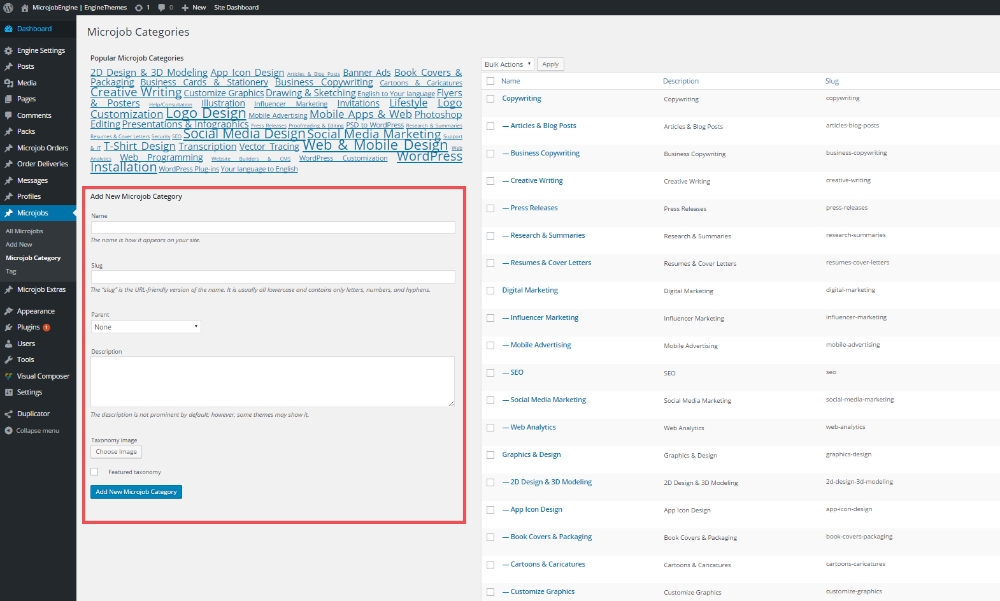This screenshot has height=601, width=1000.
Task: Open Engine Settings via its gear icon
Action: [9, 50]
